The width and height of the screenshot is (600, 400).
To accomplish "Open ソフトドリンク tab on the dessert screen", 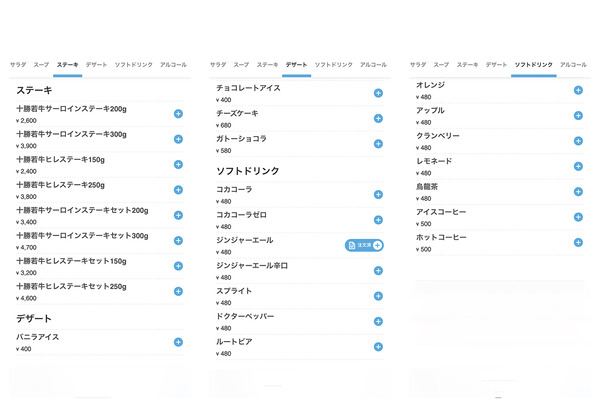I will 334,65.
